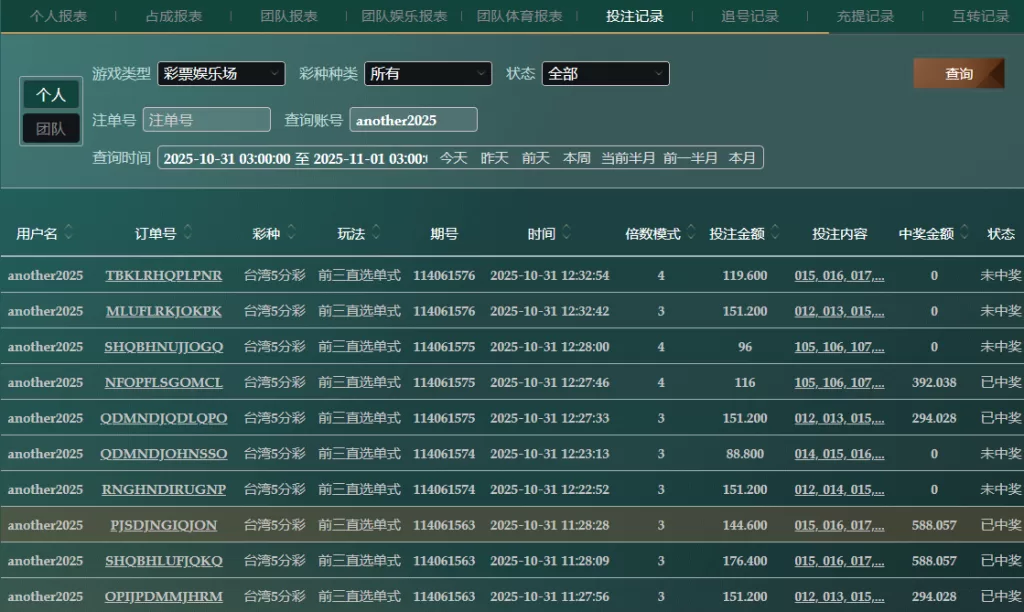Click the 注单号 input field
This screenshot has width=1024, height=612.
[206, 120]
